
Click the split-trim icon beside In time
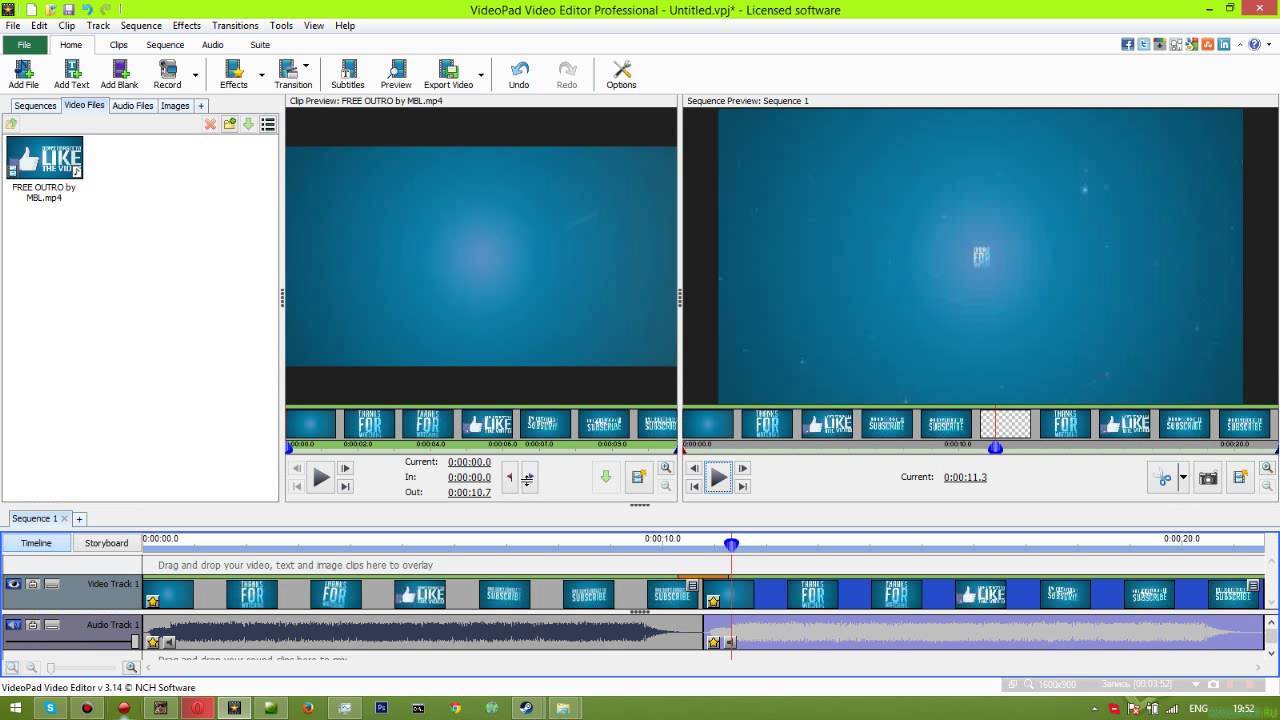pos(527,478)
